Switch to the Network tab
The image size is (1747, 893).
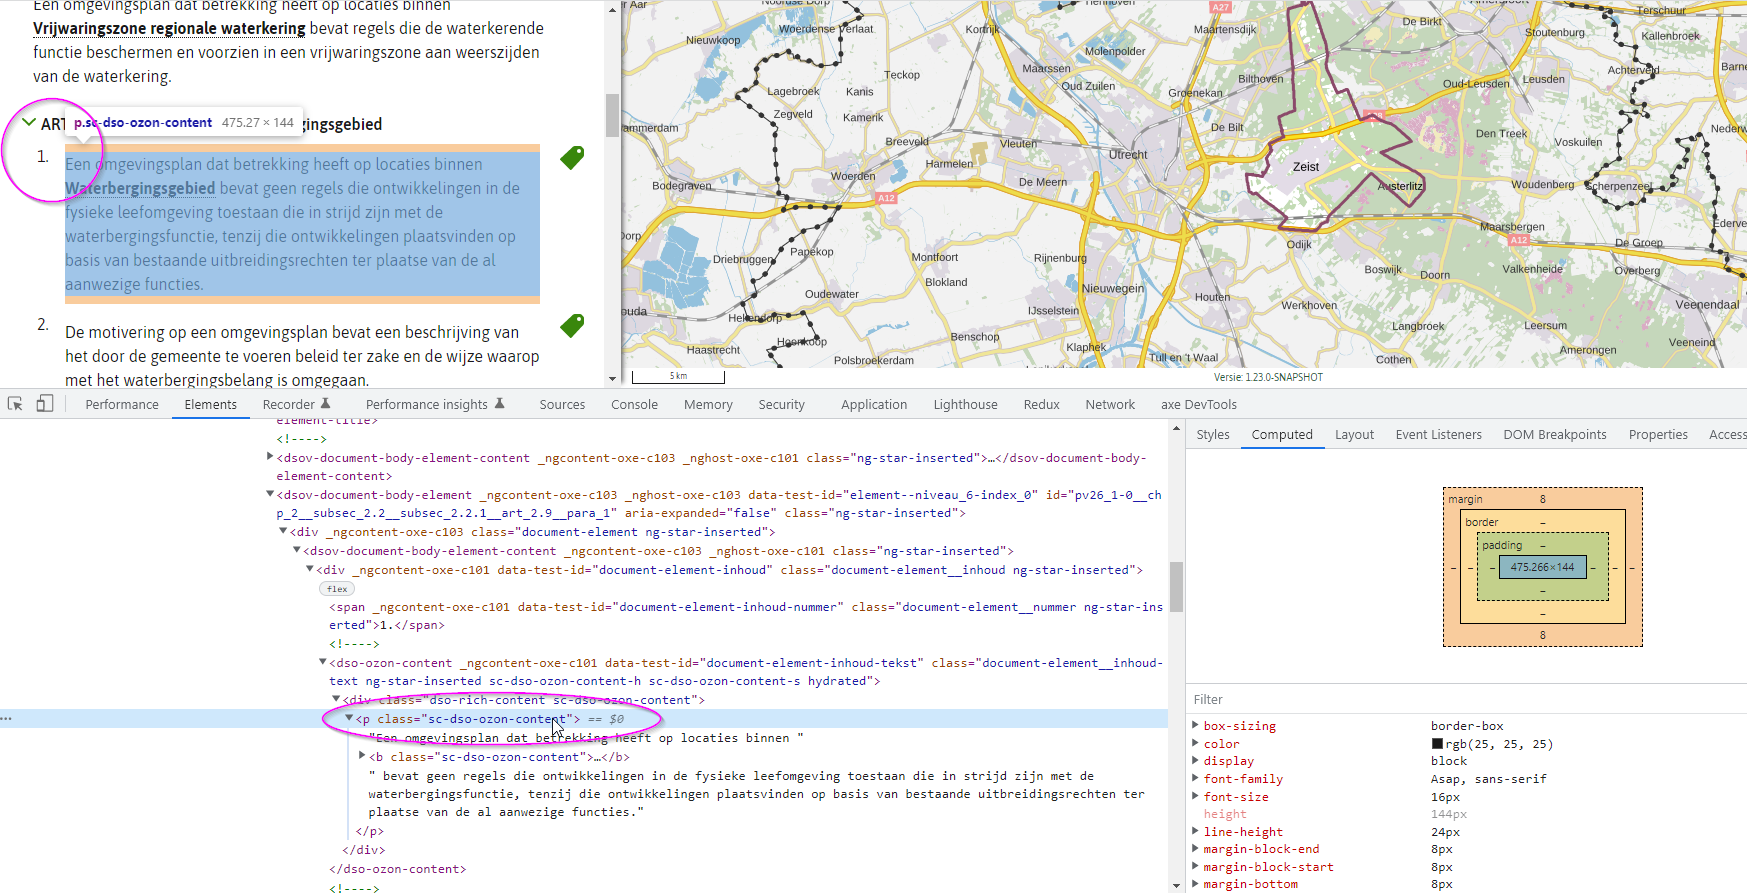1110,404
